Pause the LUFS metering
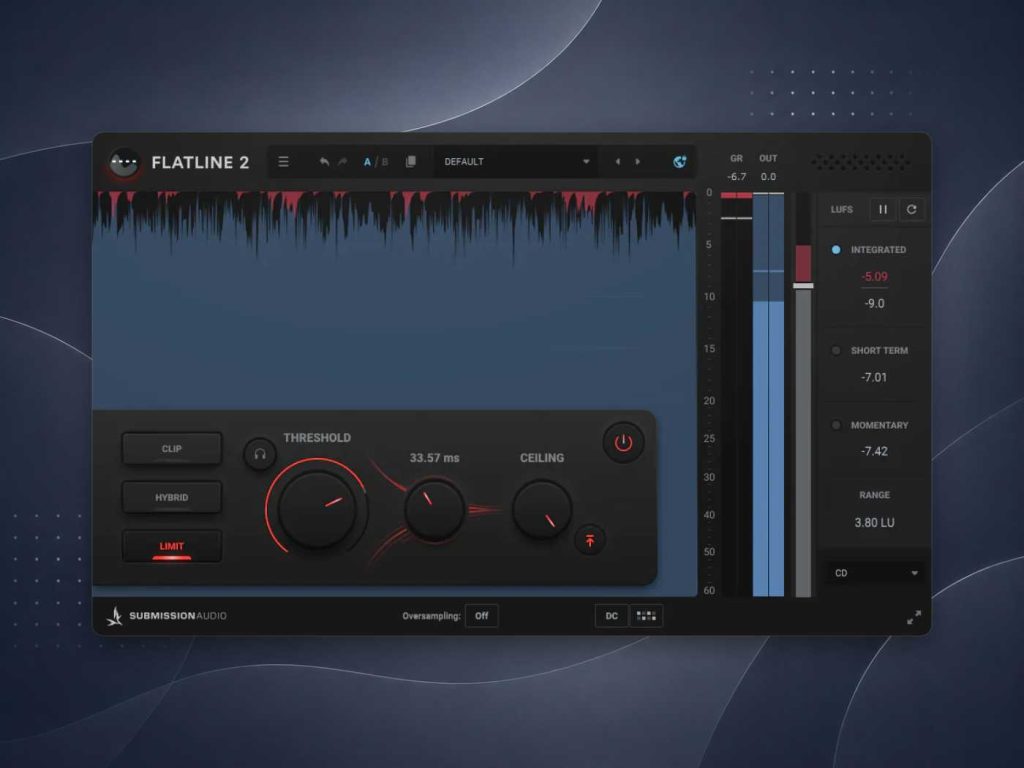Image resolution: width=1024 pixels, height=768 pixels. [x=883, y=210]
